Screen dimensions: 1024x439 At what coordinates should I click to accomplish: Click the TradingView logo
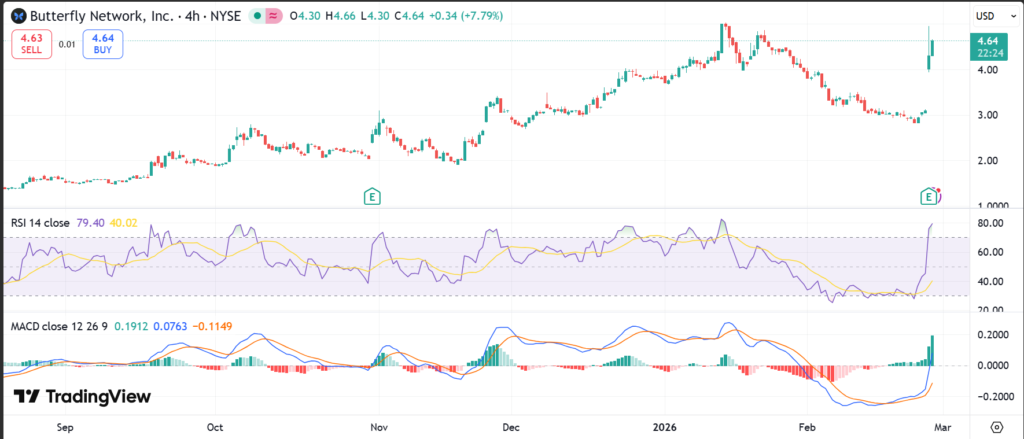(x=82, y=396)
